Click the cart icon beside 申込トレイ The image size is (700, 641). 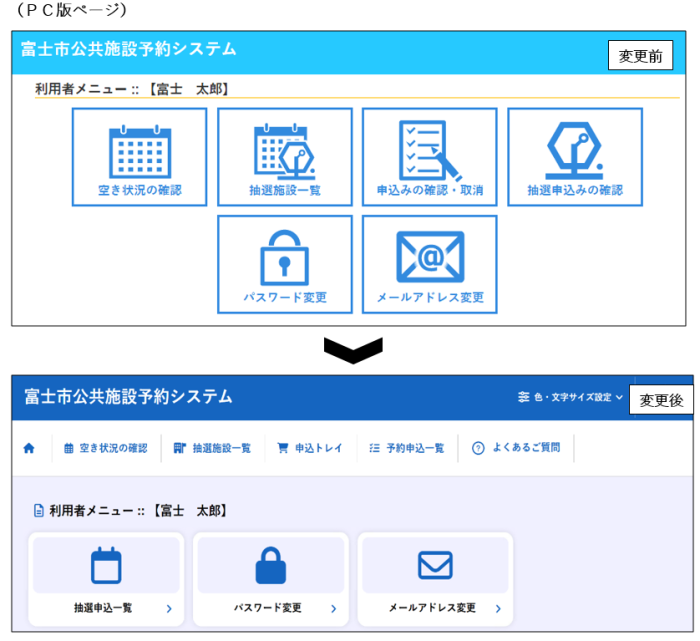(283, 448)
